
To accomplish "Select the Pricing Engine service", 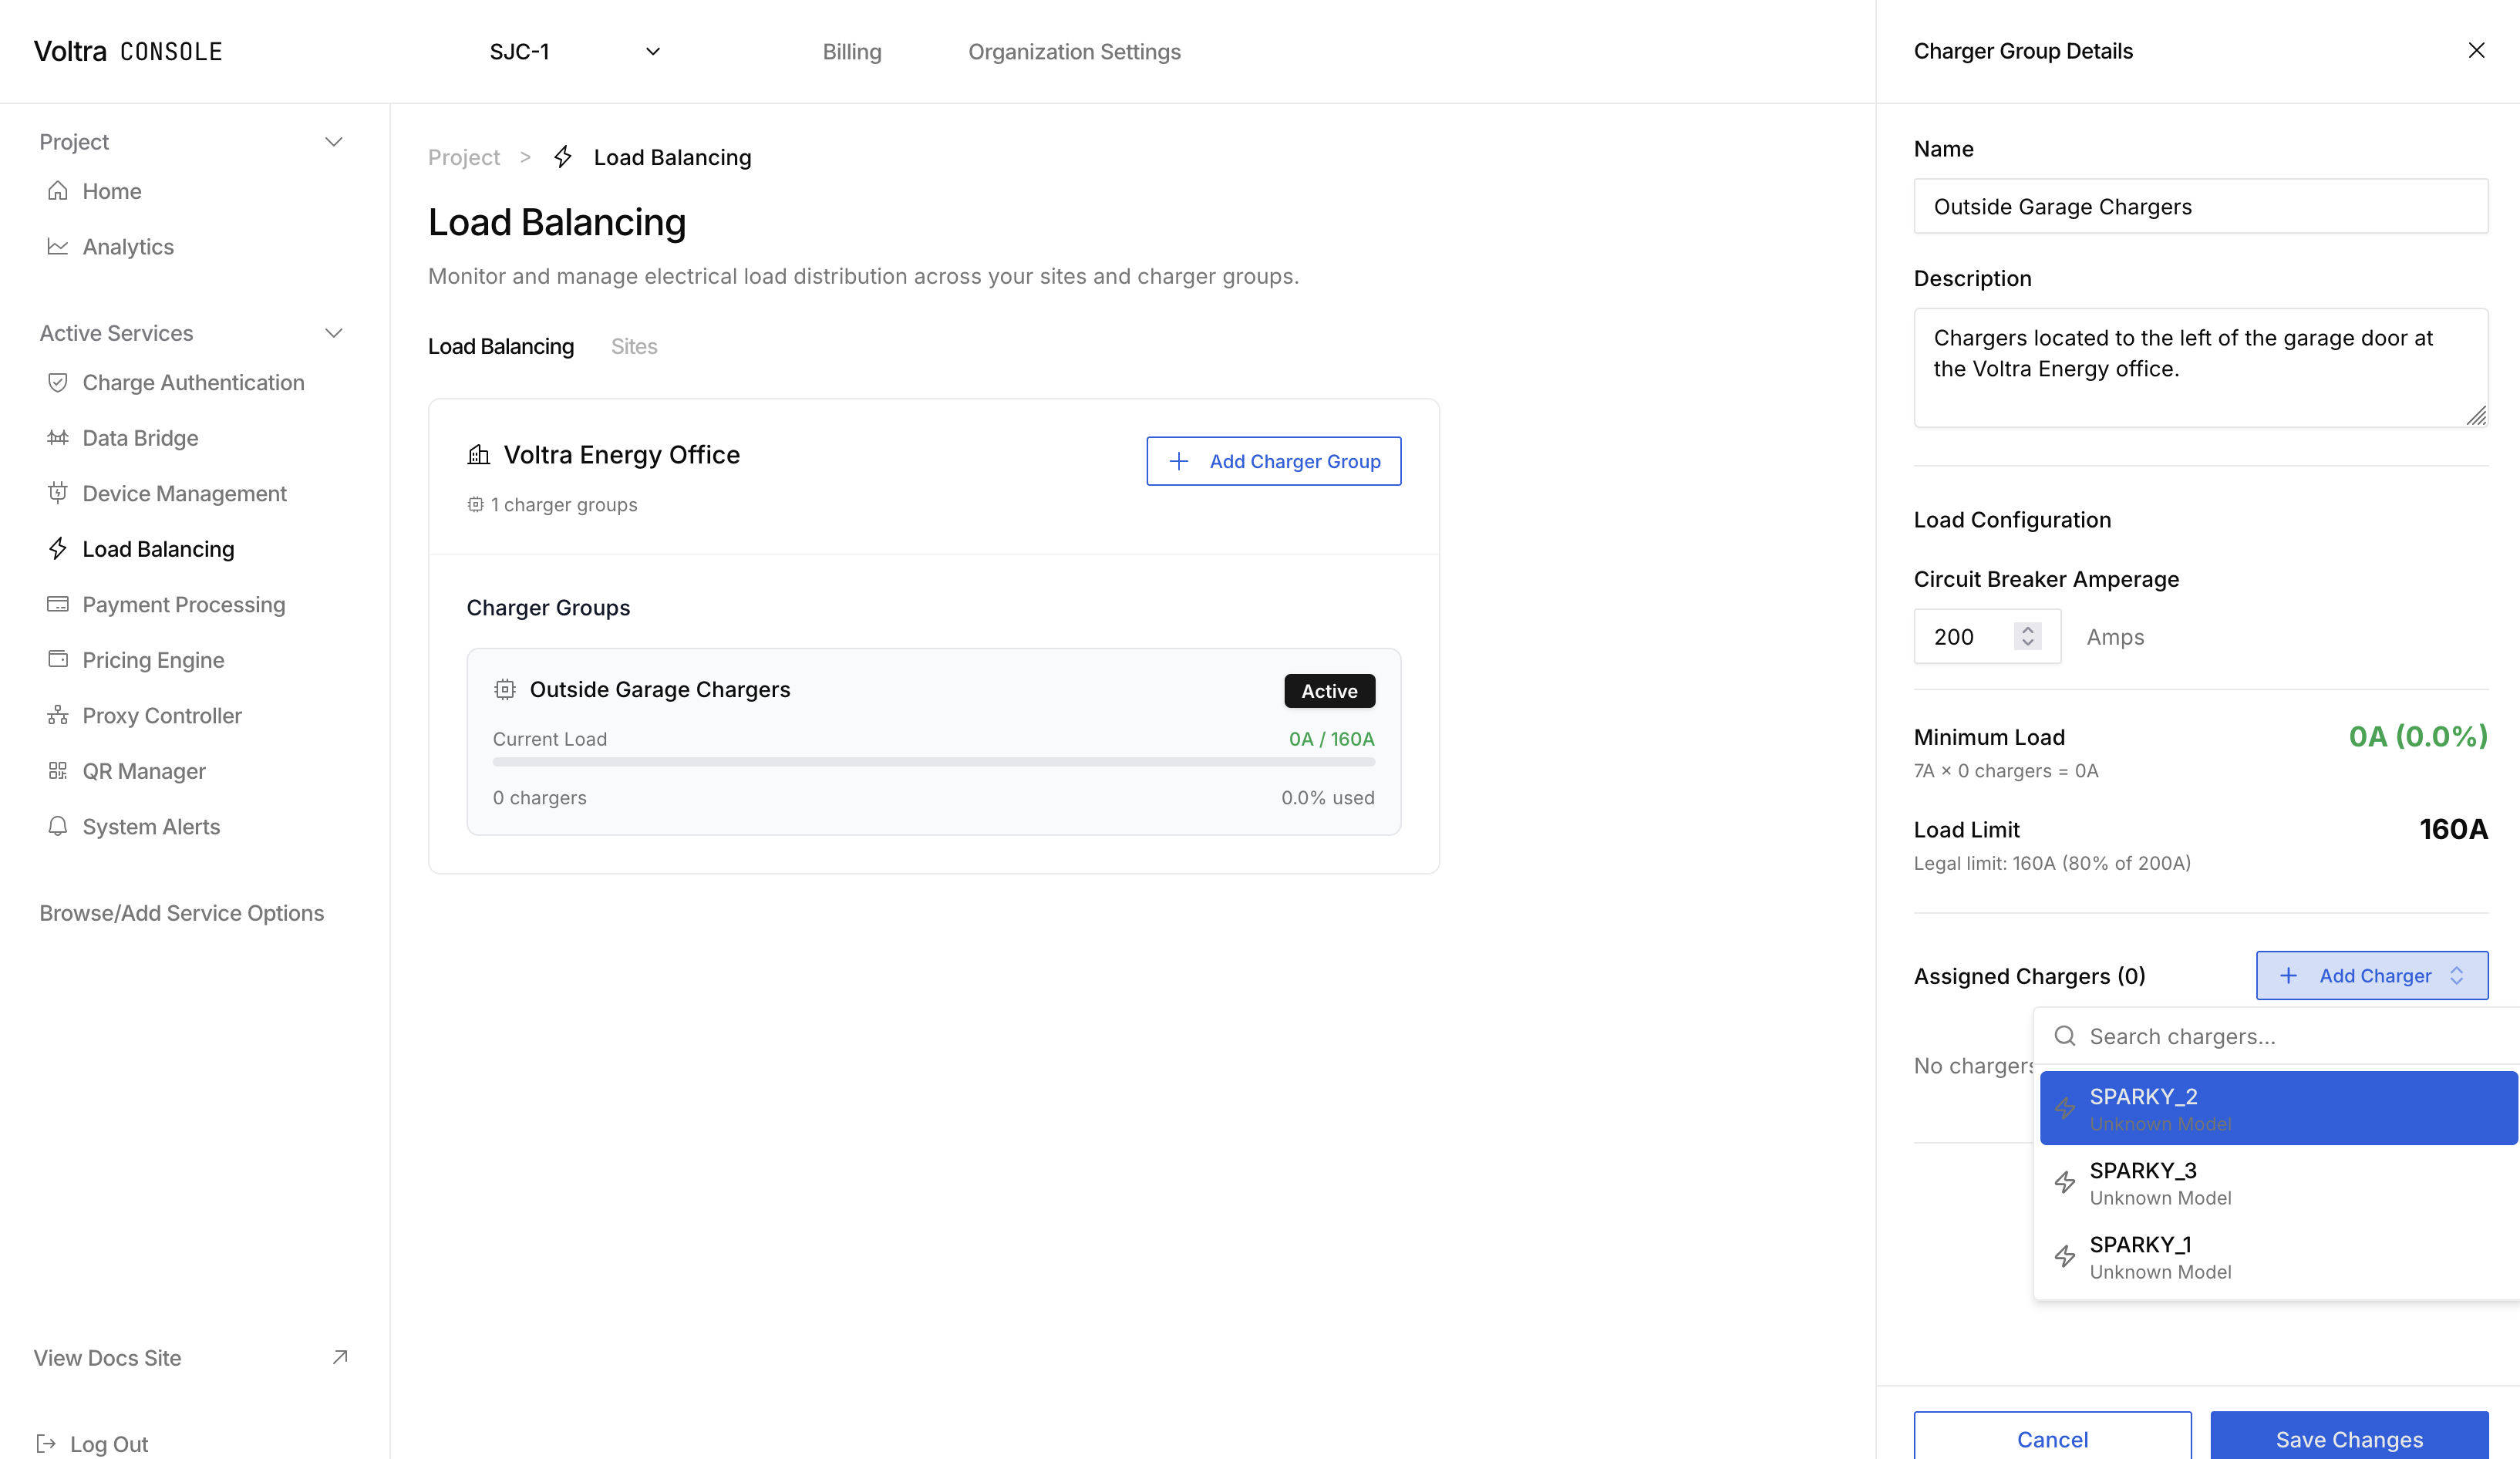I will point(152,660).
